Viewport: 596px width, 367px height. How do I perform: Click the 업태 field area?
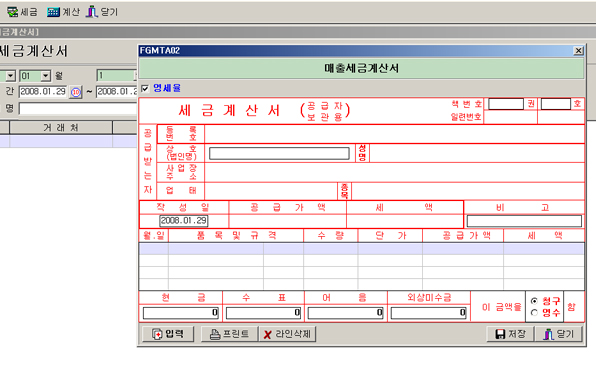pyautogui.click(x=271, y=191)
